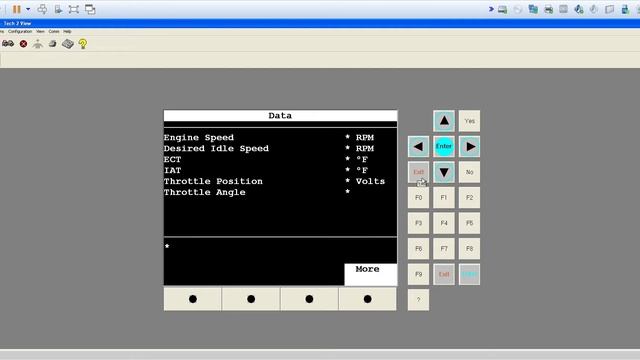This screenshot has width=640, height=360.
Task: Click the Tech 2 View window title bar
Action: (x=320, y=23)
